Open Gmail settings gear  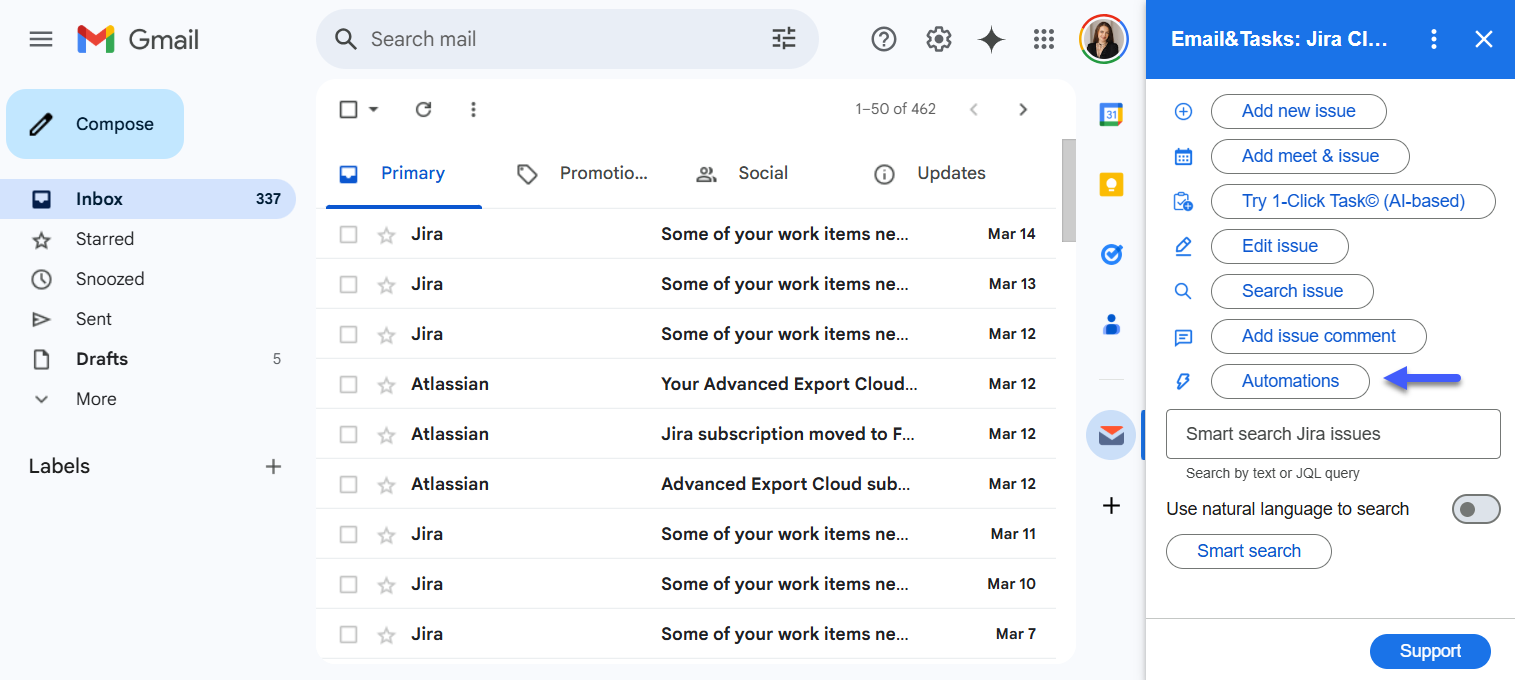pos(938,39)
